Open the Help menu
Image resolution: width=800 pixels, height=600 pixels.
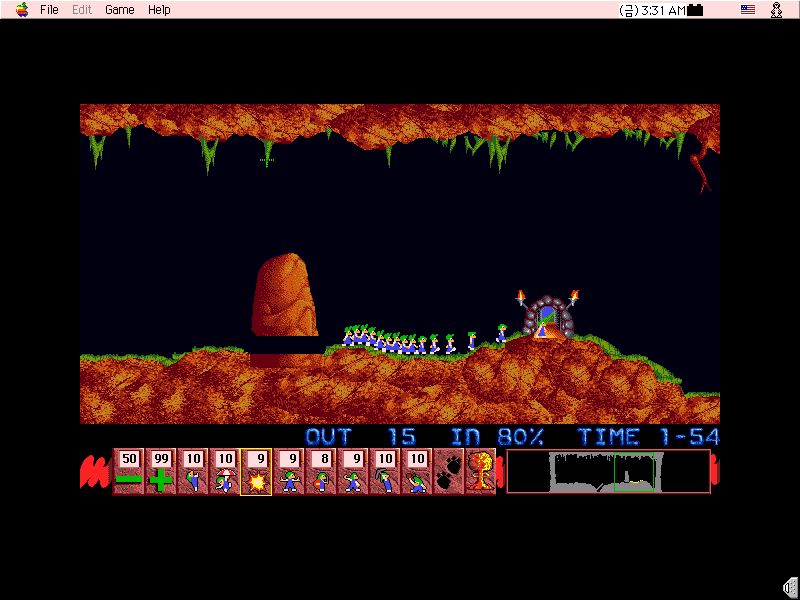[159, 10]
